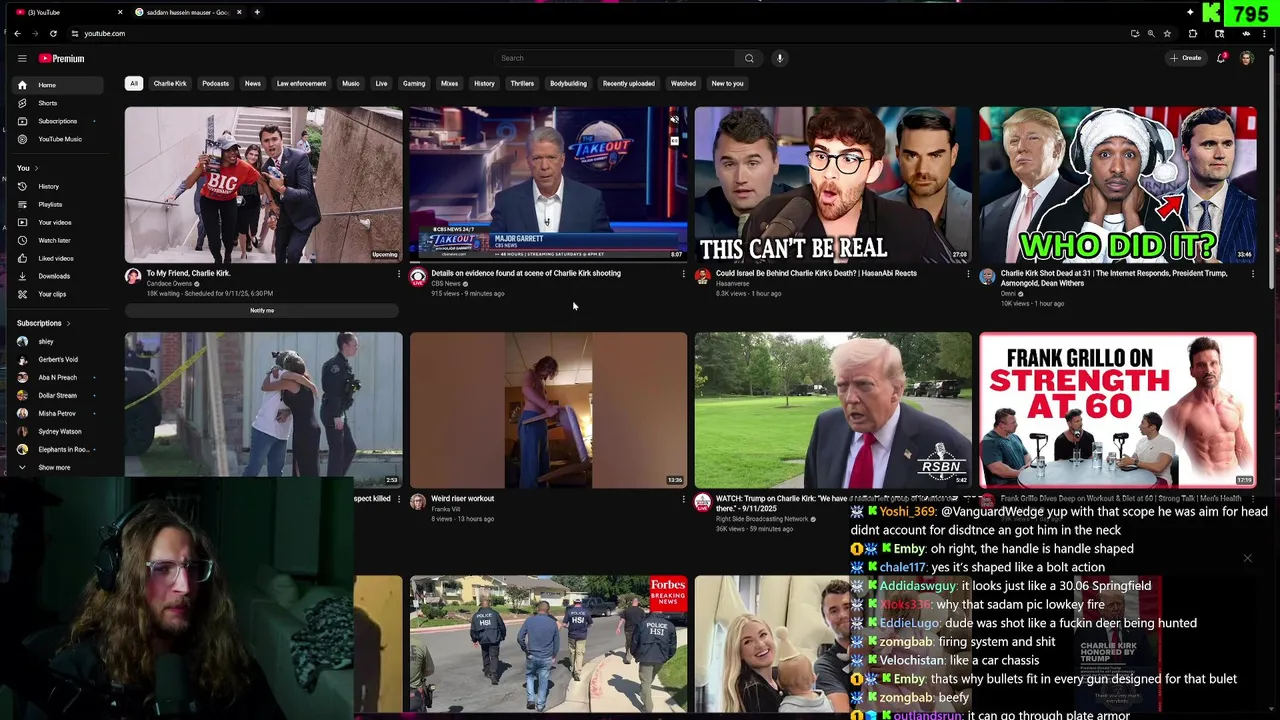This screenshot has width=1280, height=720.
Task: Open Forbes Breaking News police thumbnail
Action: (x=549, y=644)
